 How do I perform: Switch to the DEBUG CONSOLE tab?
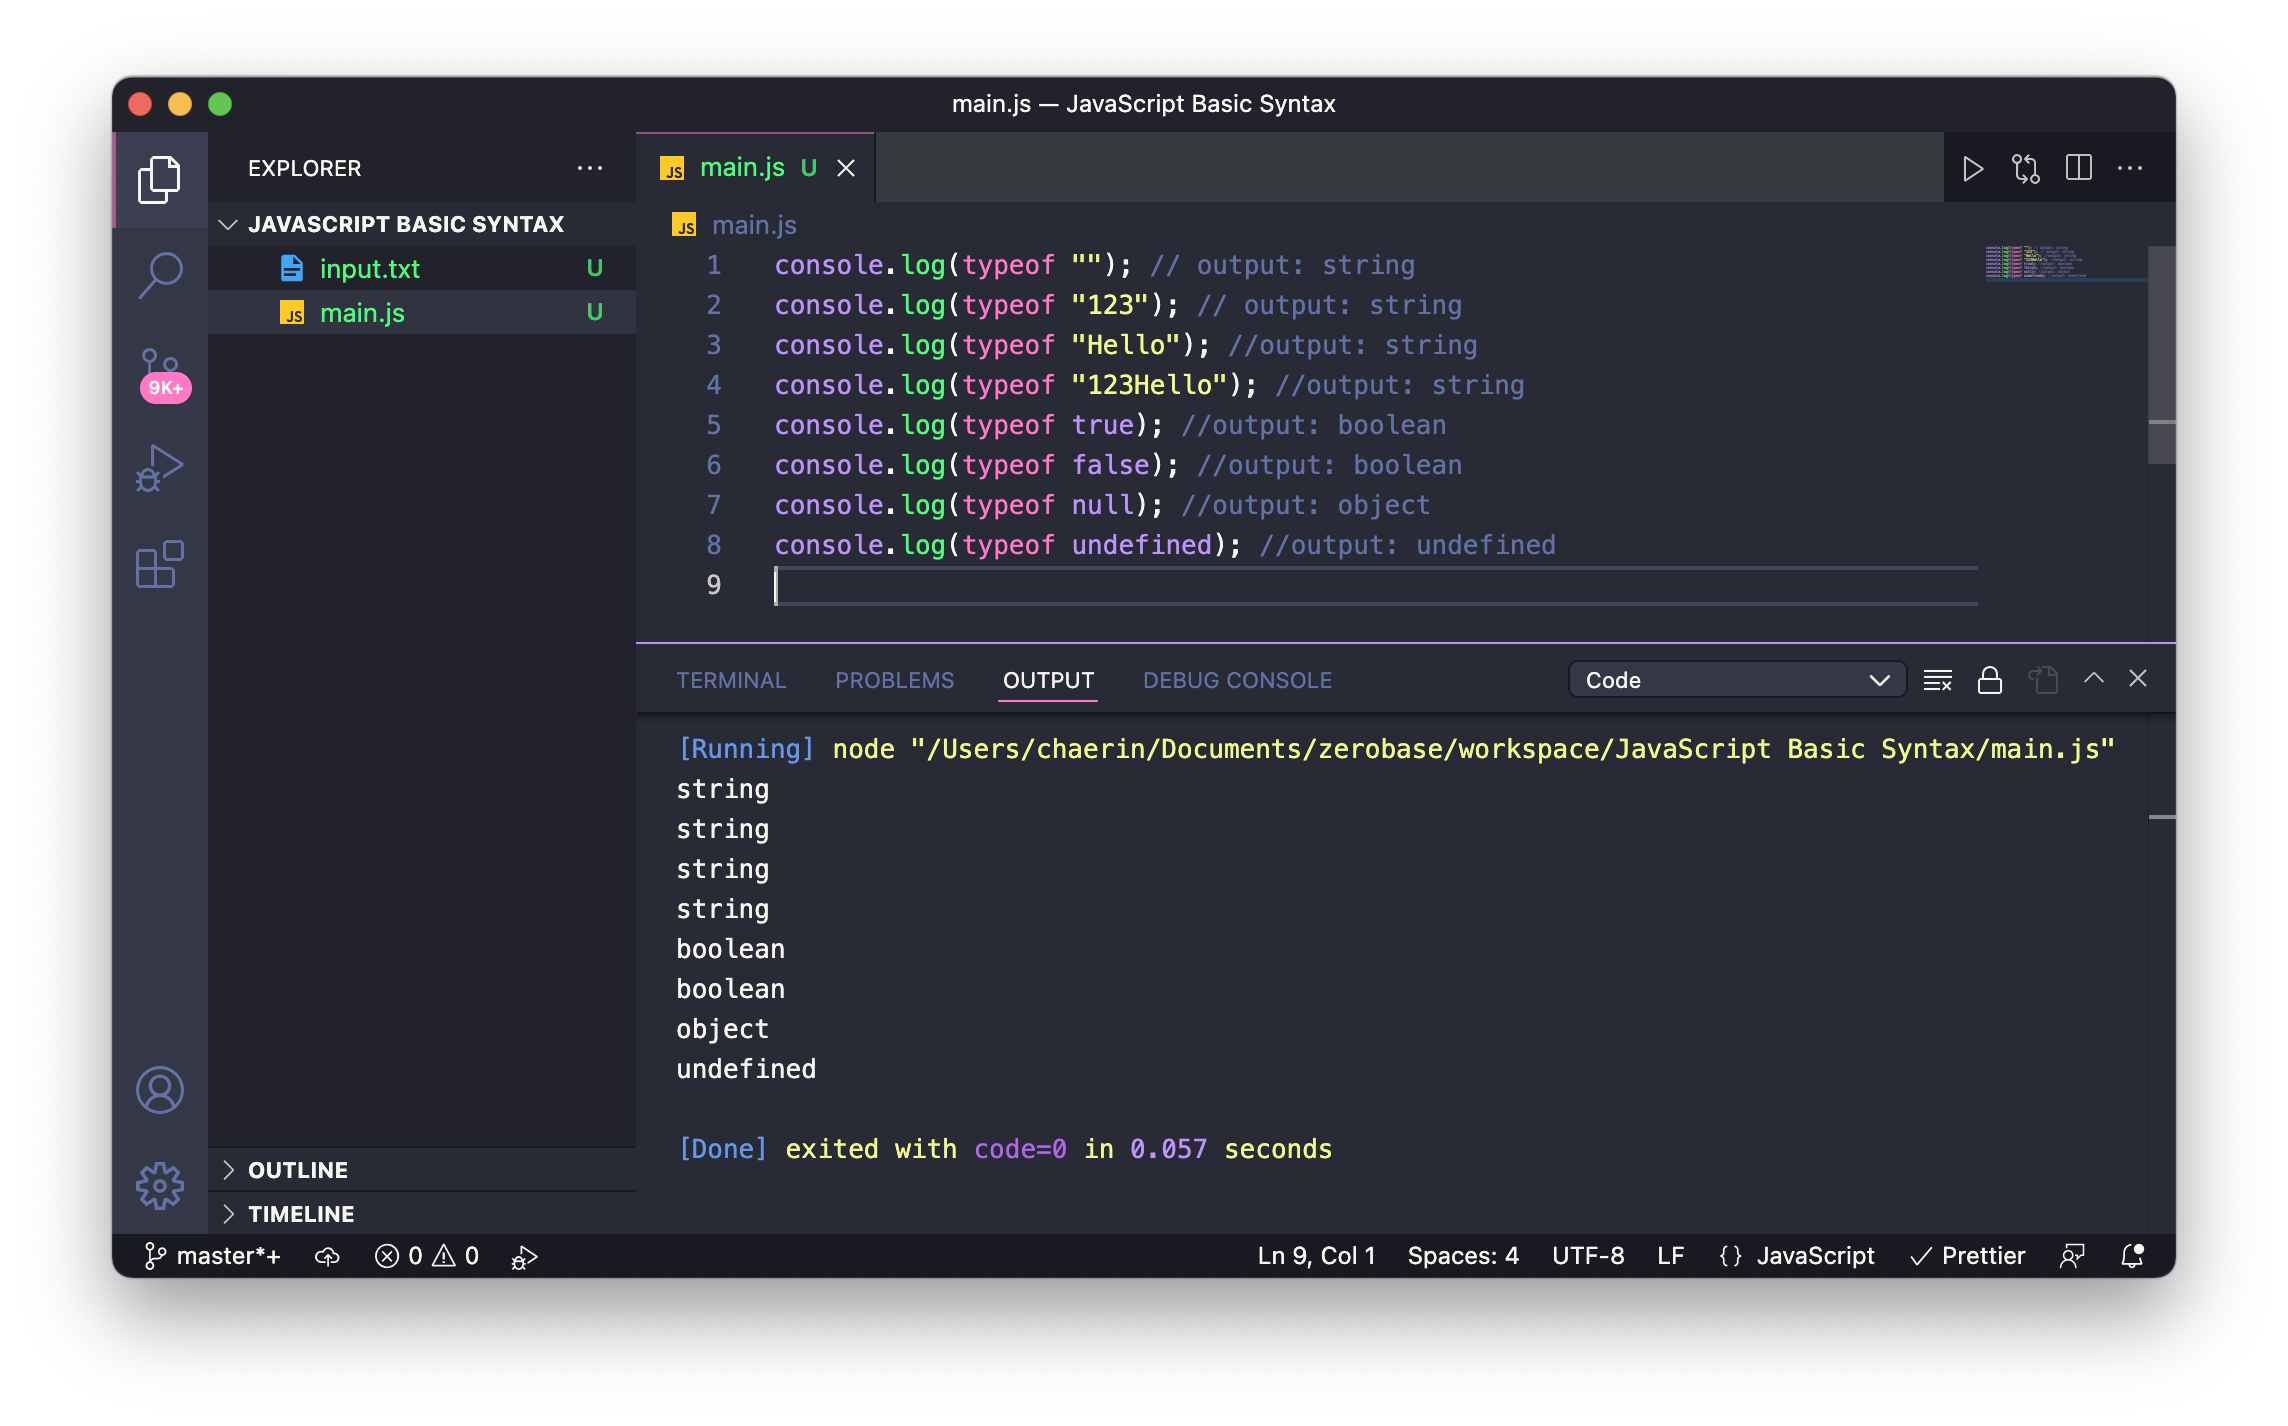pos(1237,680)
